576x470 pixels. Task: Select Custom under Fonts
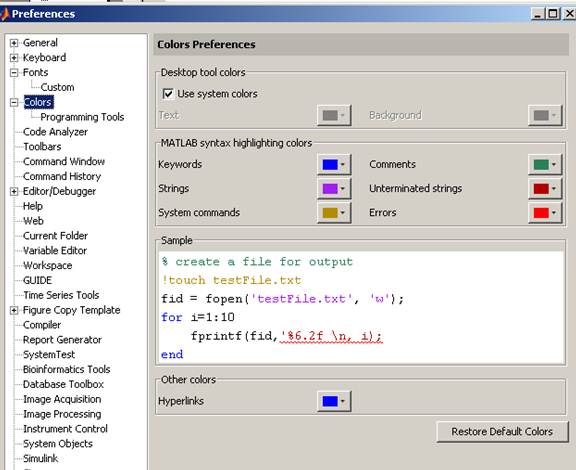[x=57, y=87]
